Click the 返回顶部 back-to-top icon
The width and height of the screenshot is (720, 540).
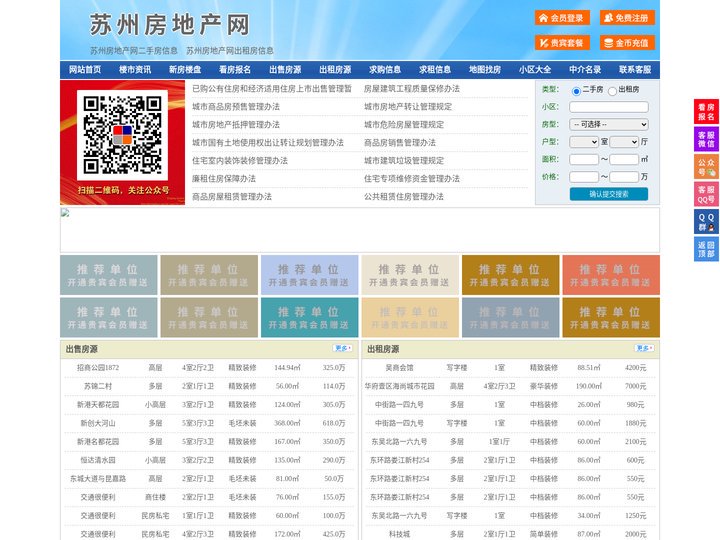point(706,249)
